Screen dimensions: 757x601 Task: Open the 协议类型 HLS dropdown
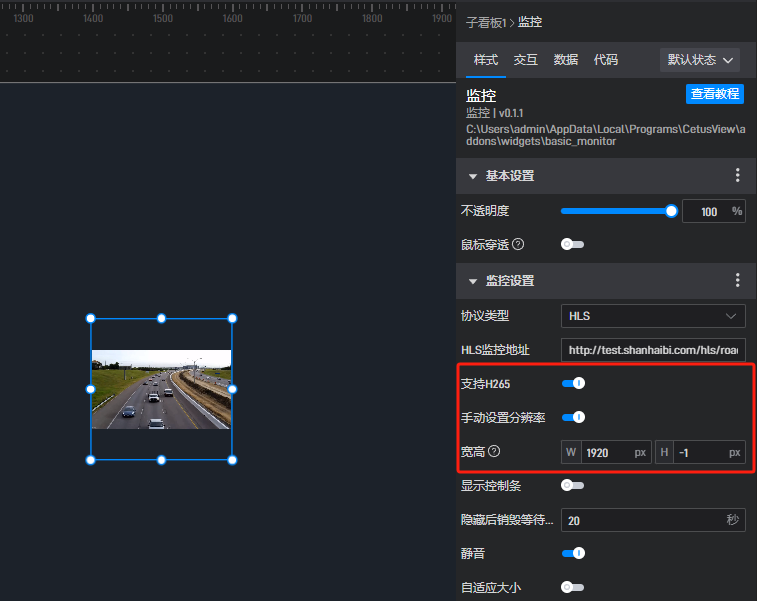tap(653, 316)
